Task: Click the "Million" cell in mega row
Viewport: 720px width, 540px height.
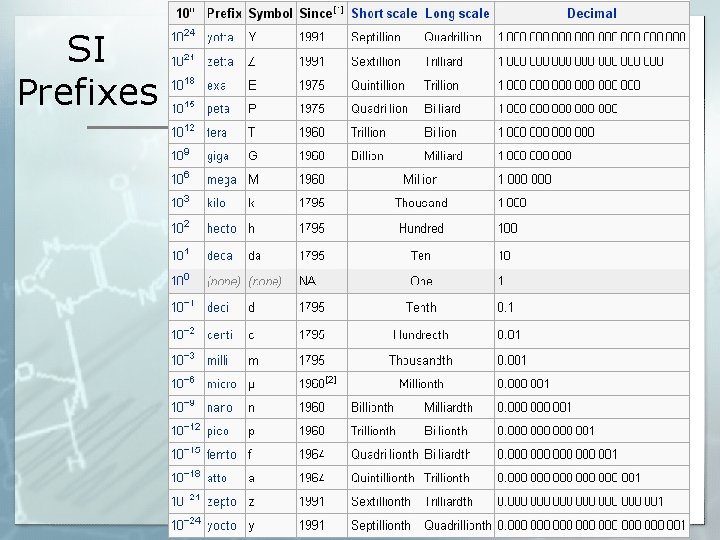Action: point(420,180)
